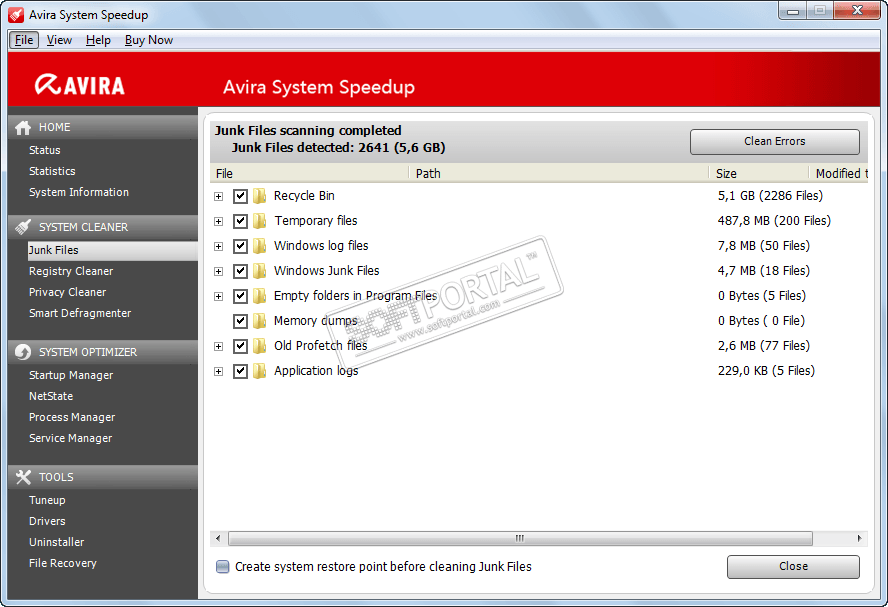Open Smart Defragmenter
Viewport: 888px width, 607px height.
pos(80,313)
